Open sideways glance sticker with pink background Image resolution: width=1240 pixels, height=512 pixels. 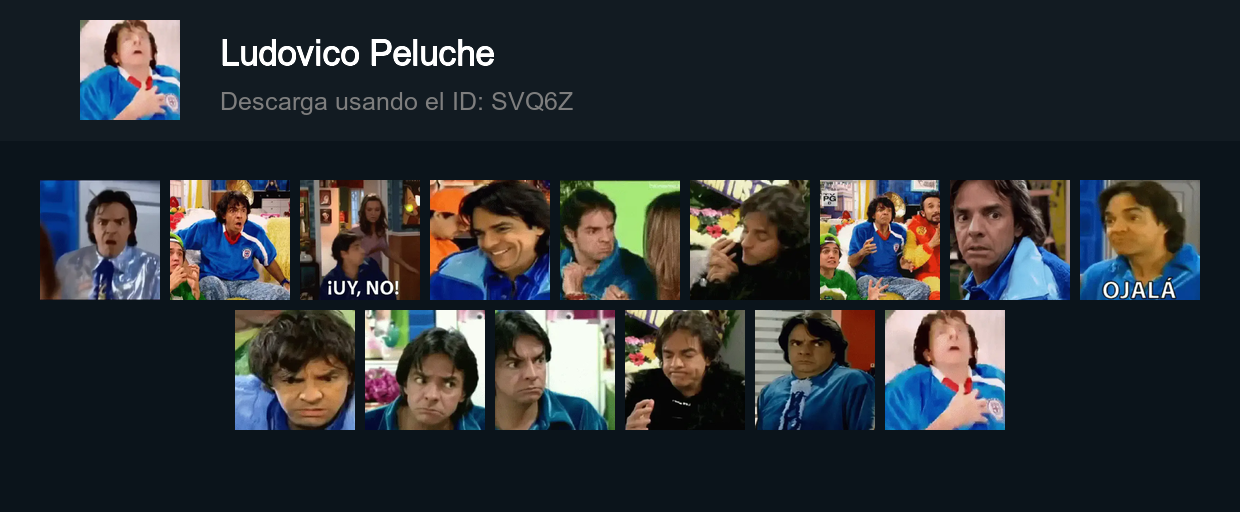555,370
